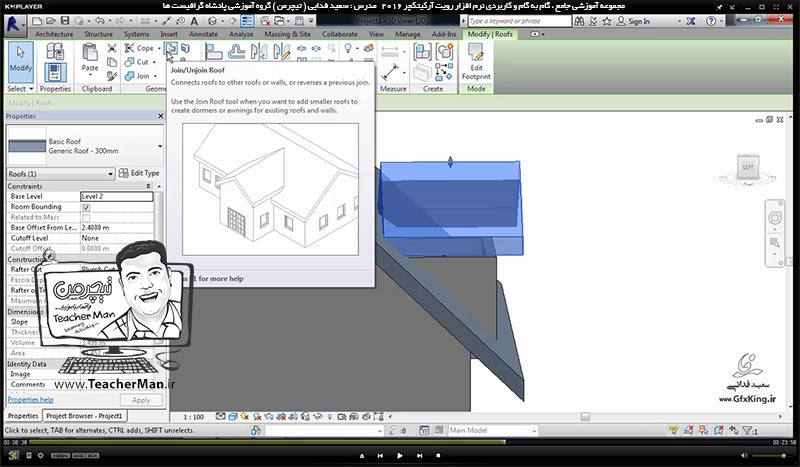Click the Align tool icon in Modify panel
800x467 pixels.
pos(213,52)
